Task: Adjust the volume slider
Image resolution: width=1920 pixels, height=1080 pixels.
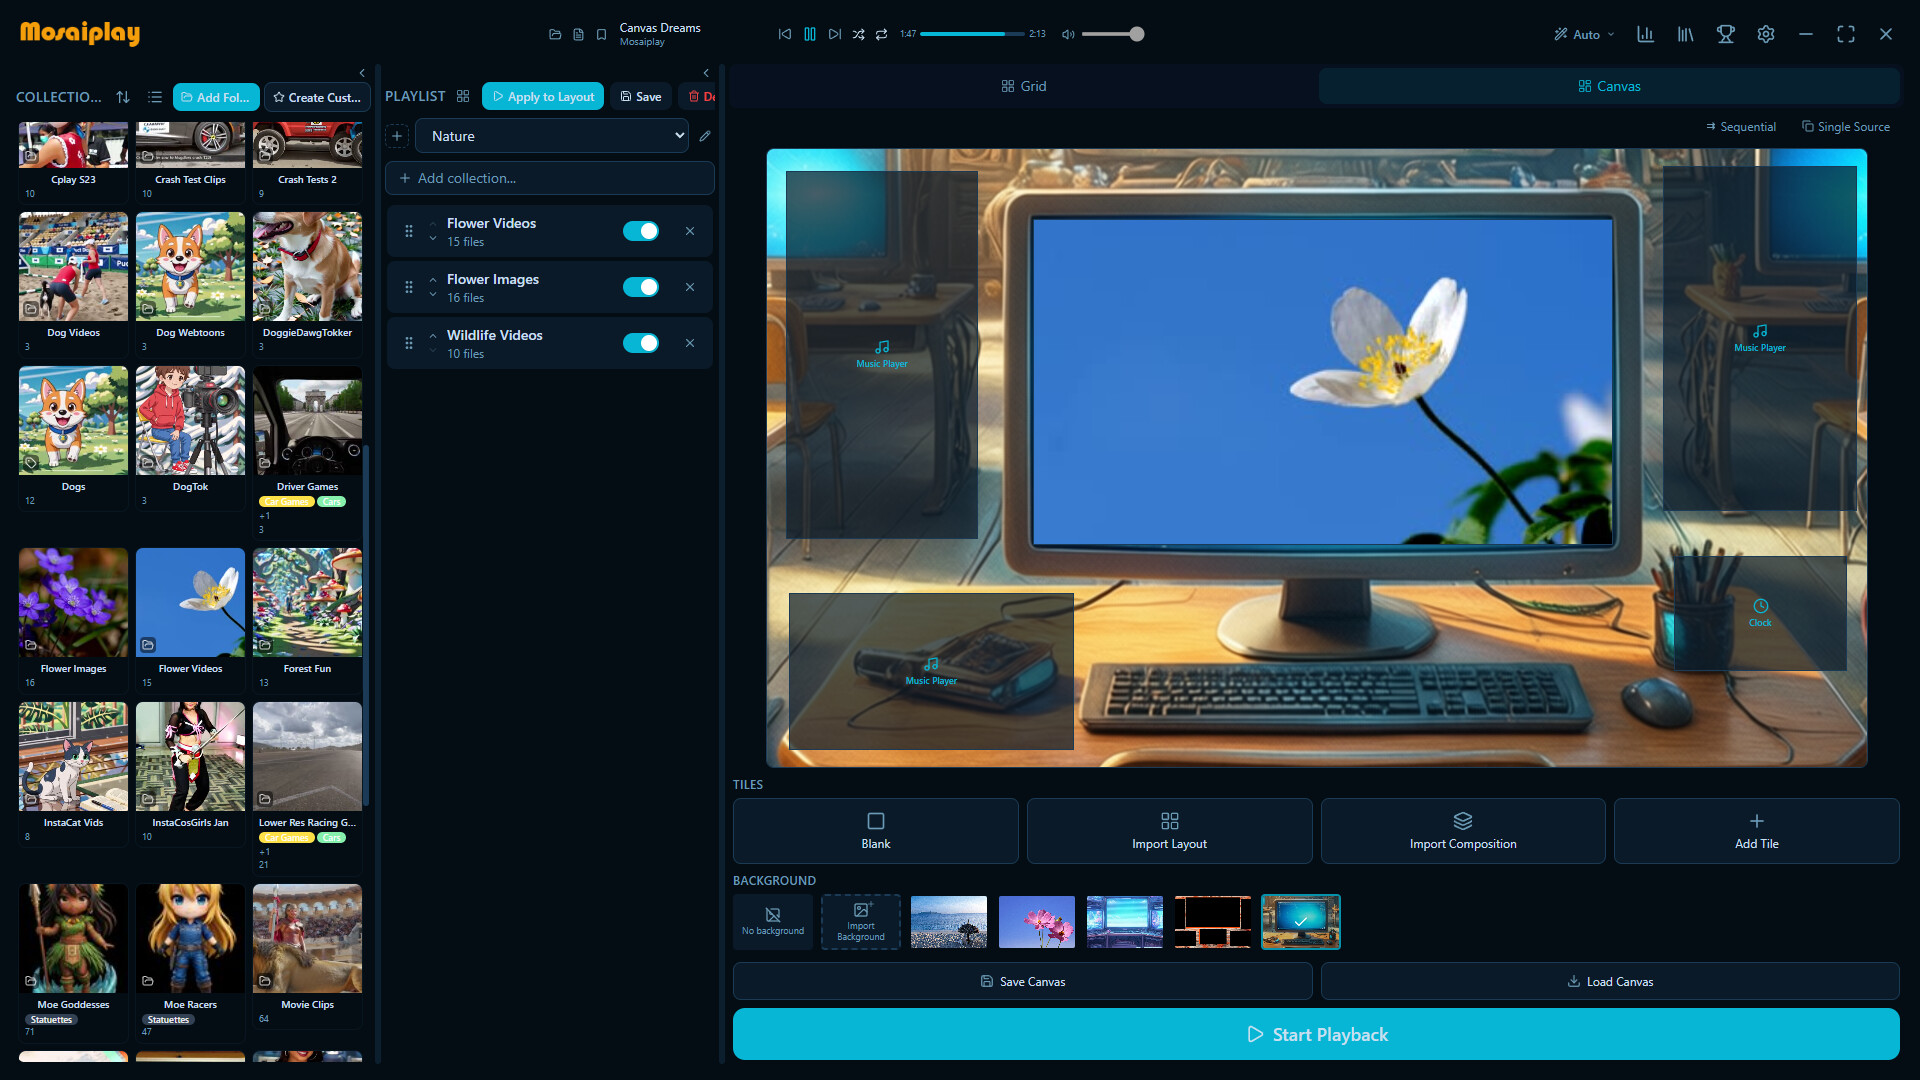Action: click(x=1112, y=34)
